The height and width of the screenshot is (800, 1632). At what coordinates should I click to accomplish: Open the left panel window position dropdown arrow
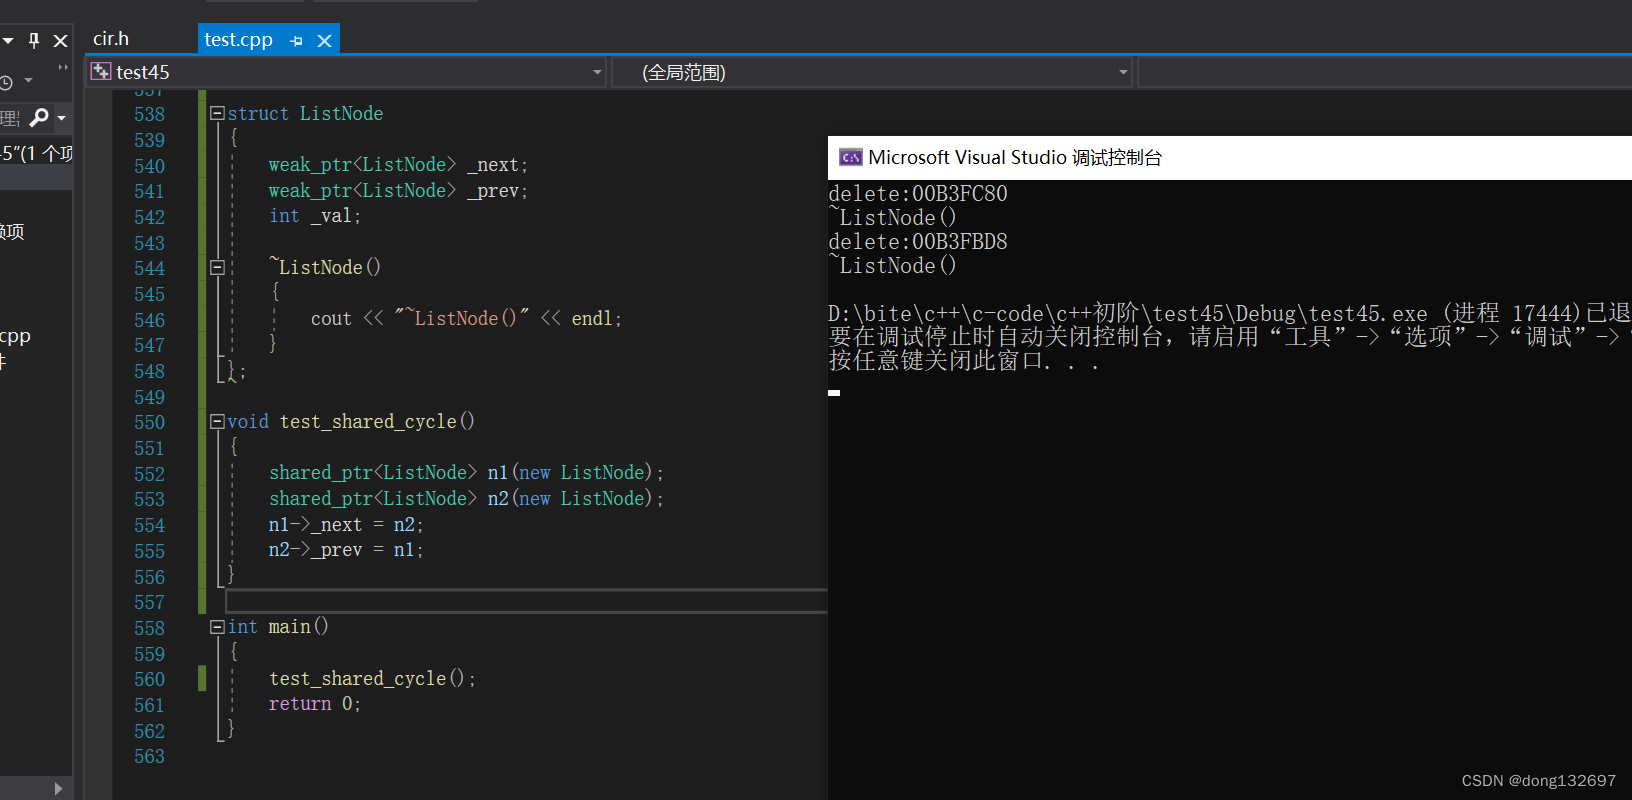point(8,41)
